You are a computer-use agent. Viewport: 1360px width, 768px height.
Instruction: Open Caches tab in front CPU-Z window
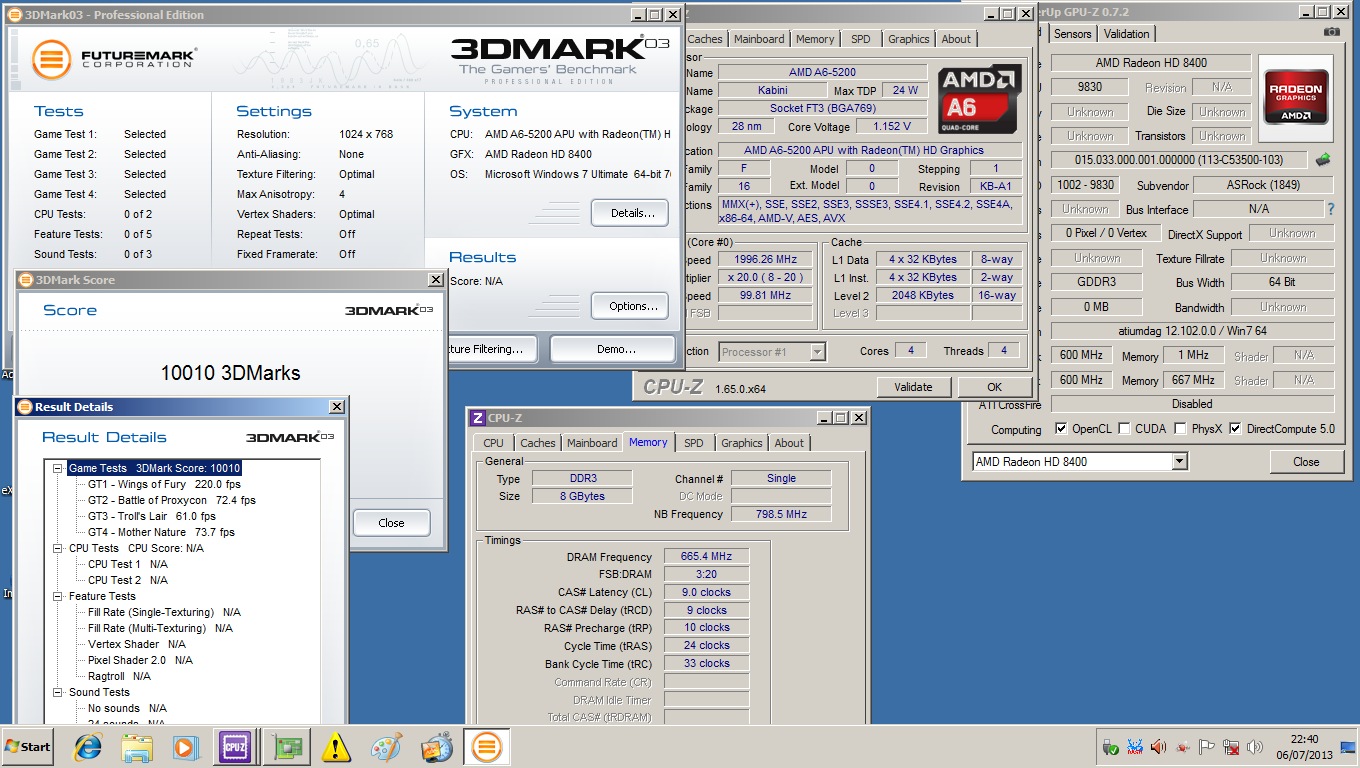538,443
